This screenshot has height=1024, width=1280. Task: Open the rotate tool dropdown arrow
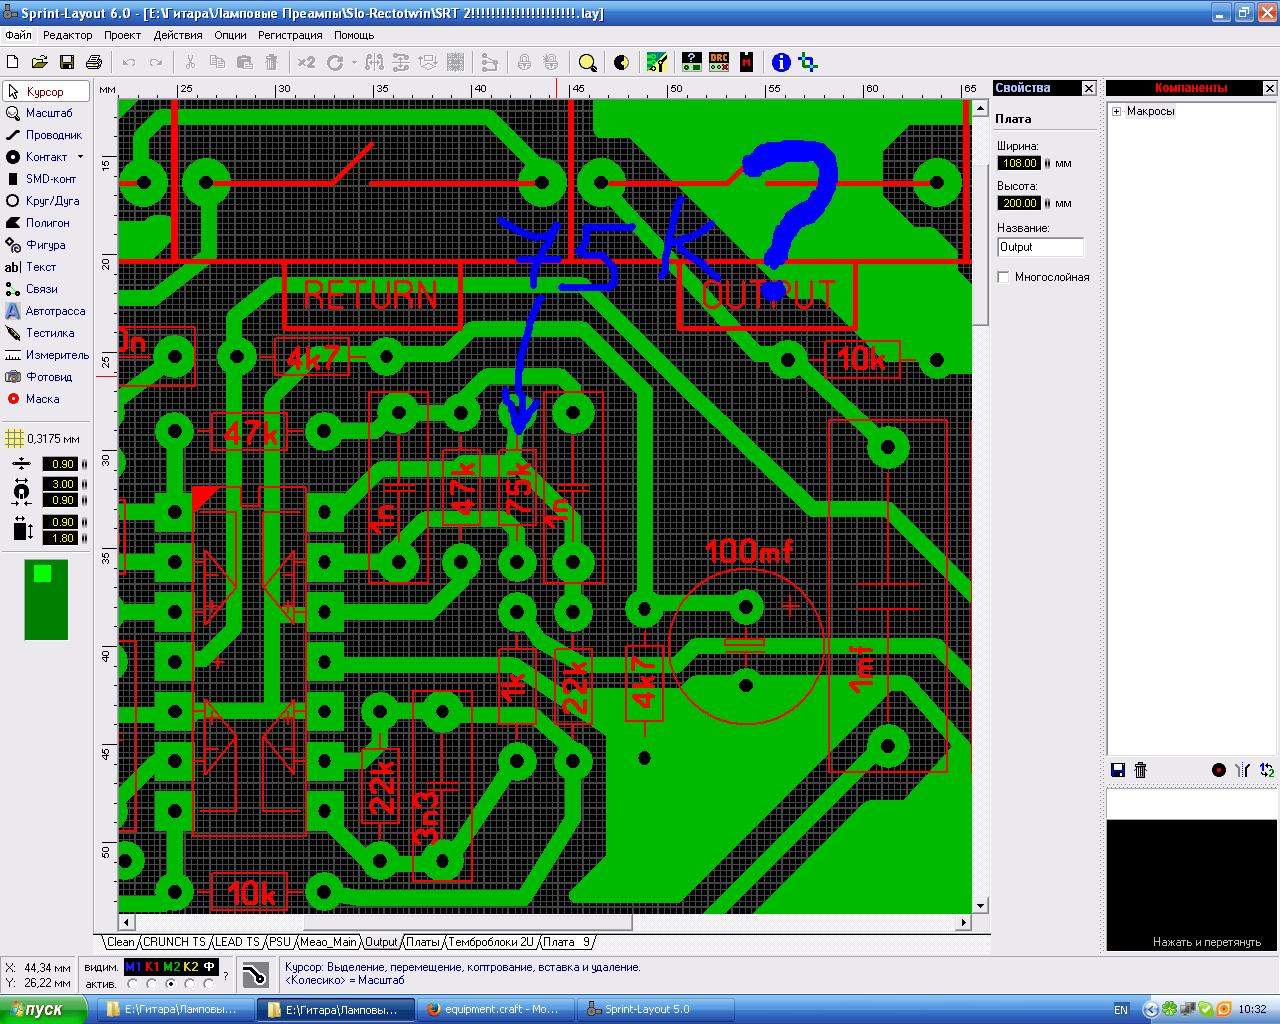click(353, 63)
